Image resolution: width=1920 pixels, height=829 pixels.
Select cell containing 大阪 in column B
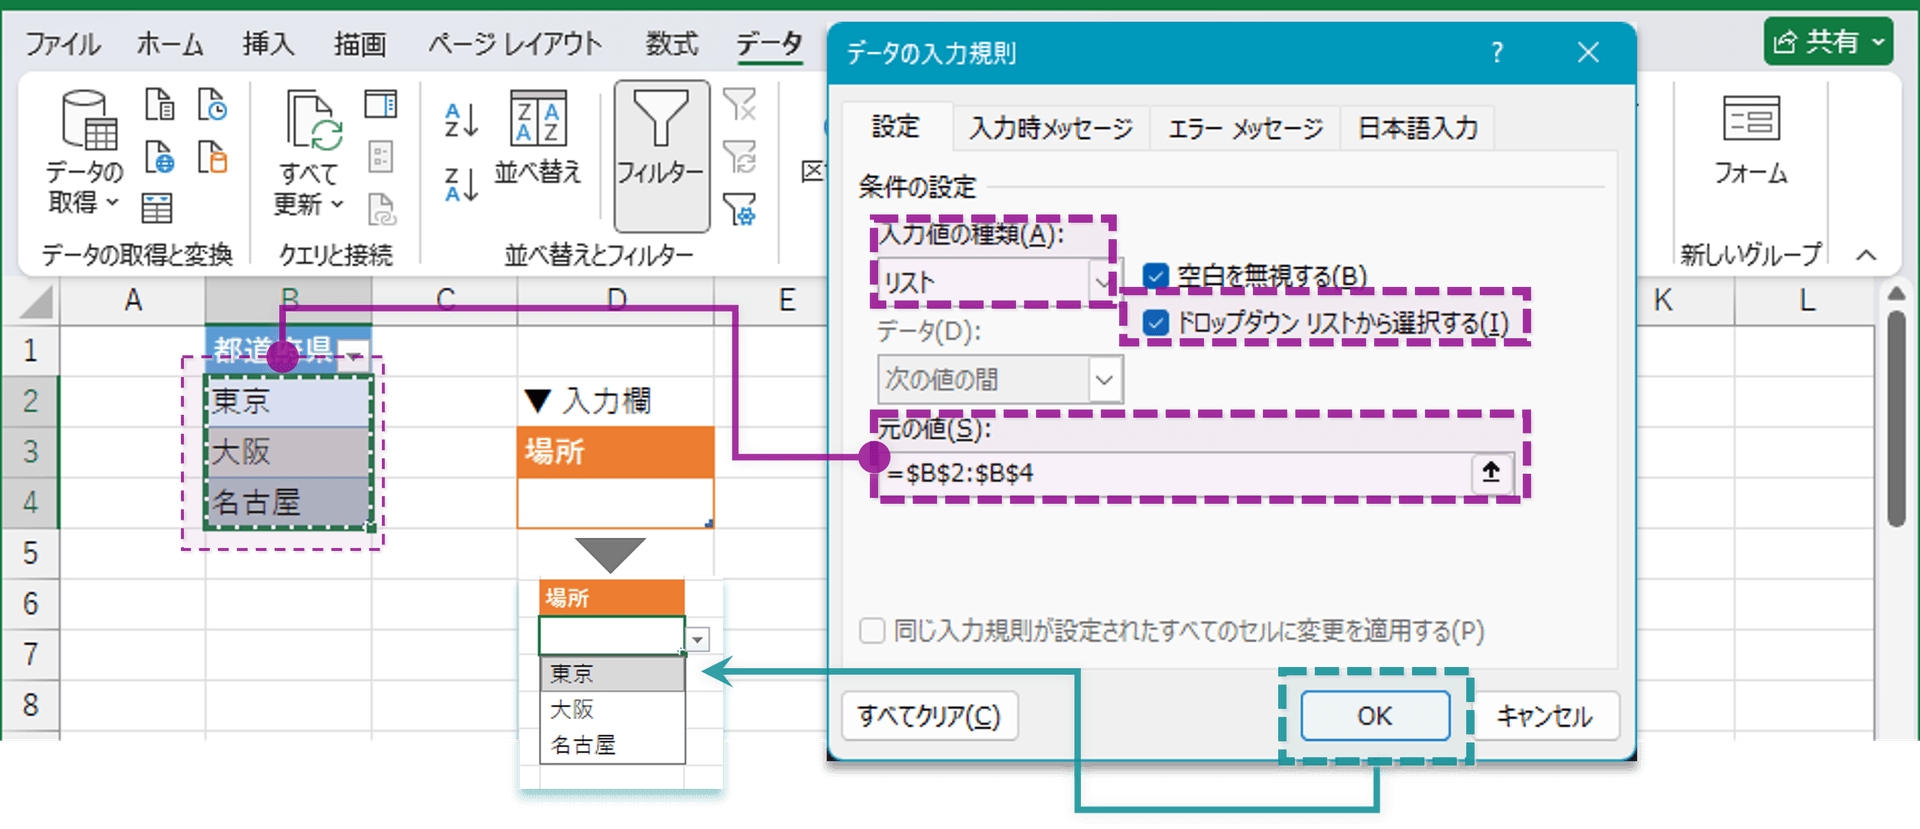[288, 451]
